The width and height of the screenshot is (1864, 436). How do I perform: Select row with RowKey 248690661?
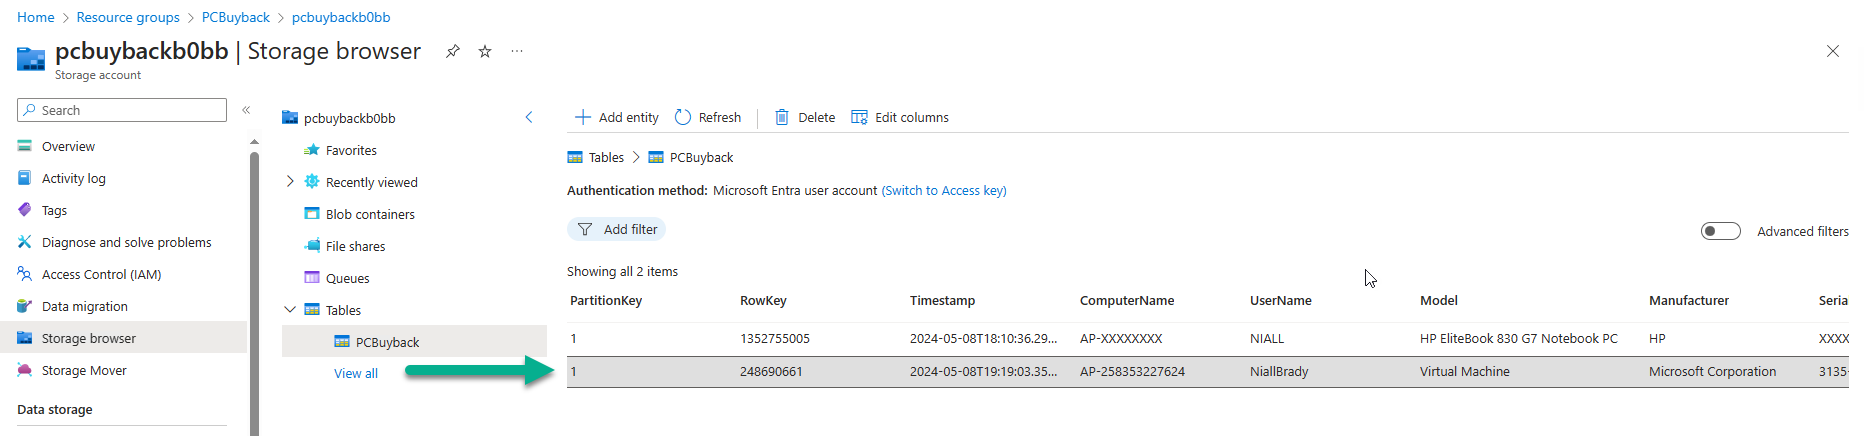coord(1207,372)
